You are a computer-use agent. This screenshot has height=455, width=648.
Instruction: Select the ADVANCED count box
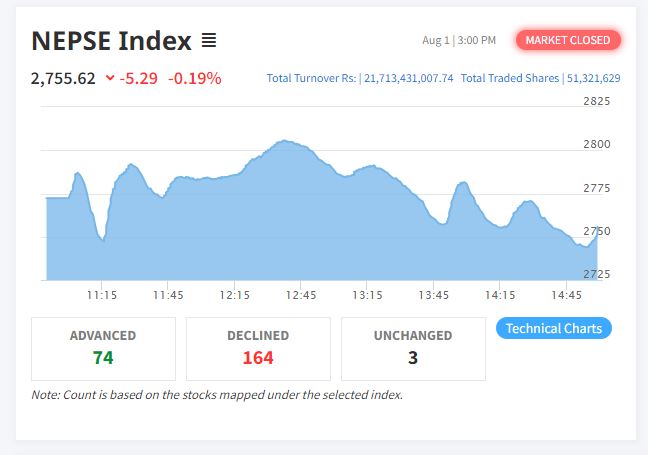tap(103, 349)
